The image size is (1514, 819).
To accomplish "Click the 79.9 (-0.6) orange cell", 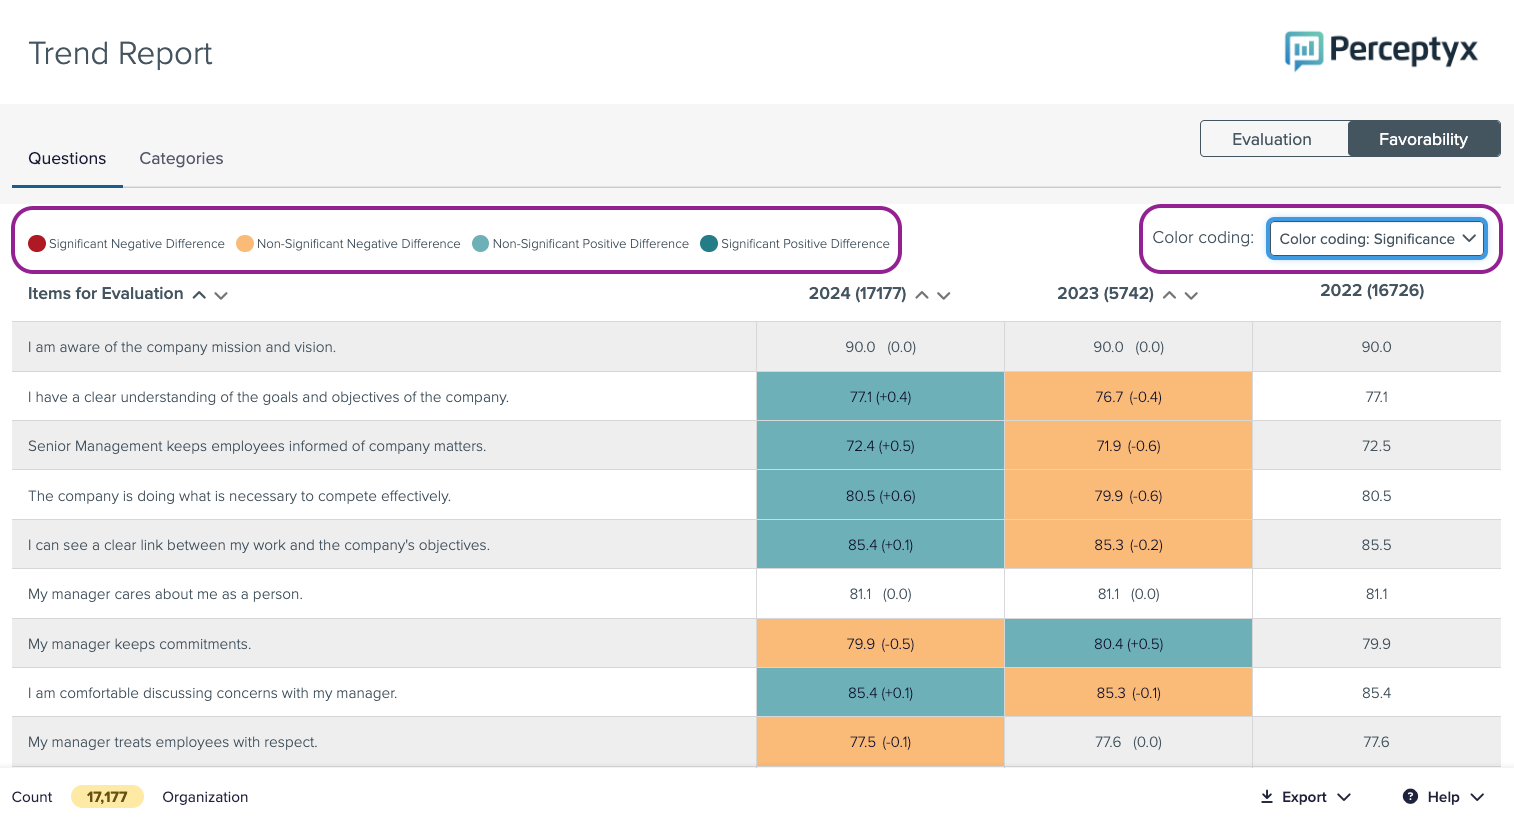I will click(1128, 496).
